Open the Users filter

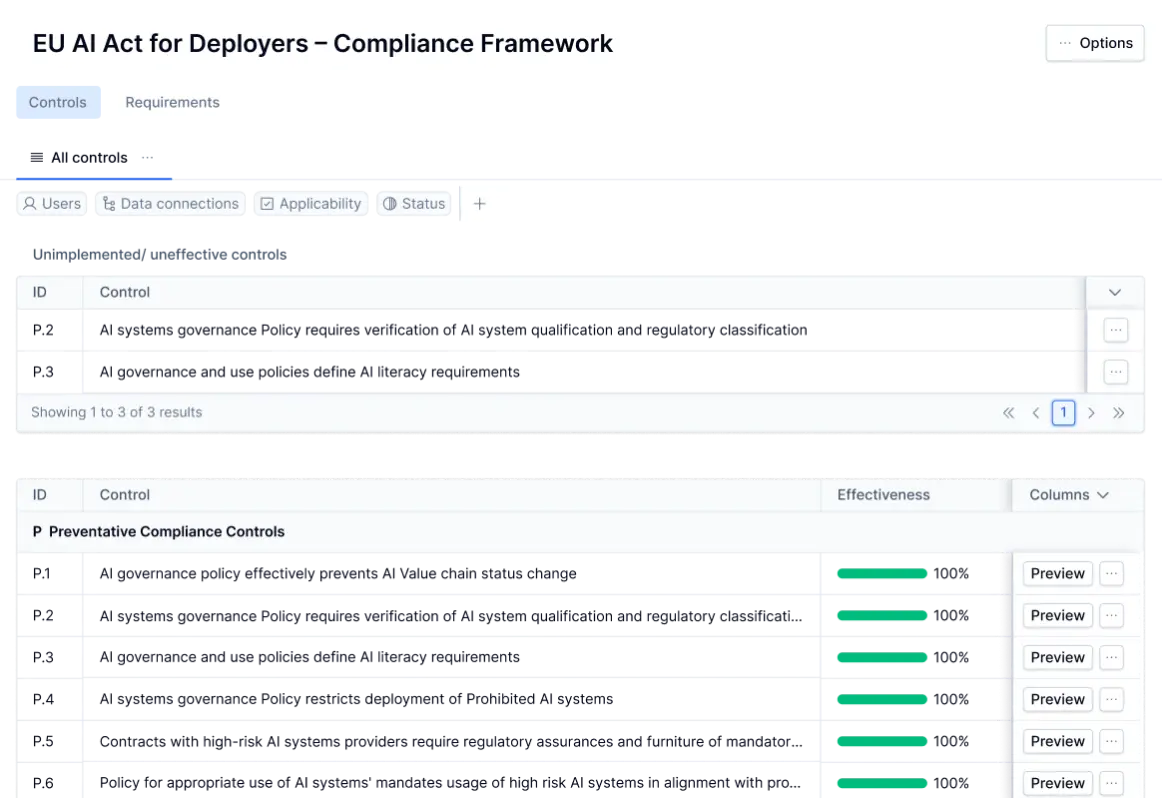51,203
